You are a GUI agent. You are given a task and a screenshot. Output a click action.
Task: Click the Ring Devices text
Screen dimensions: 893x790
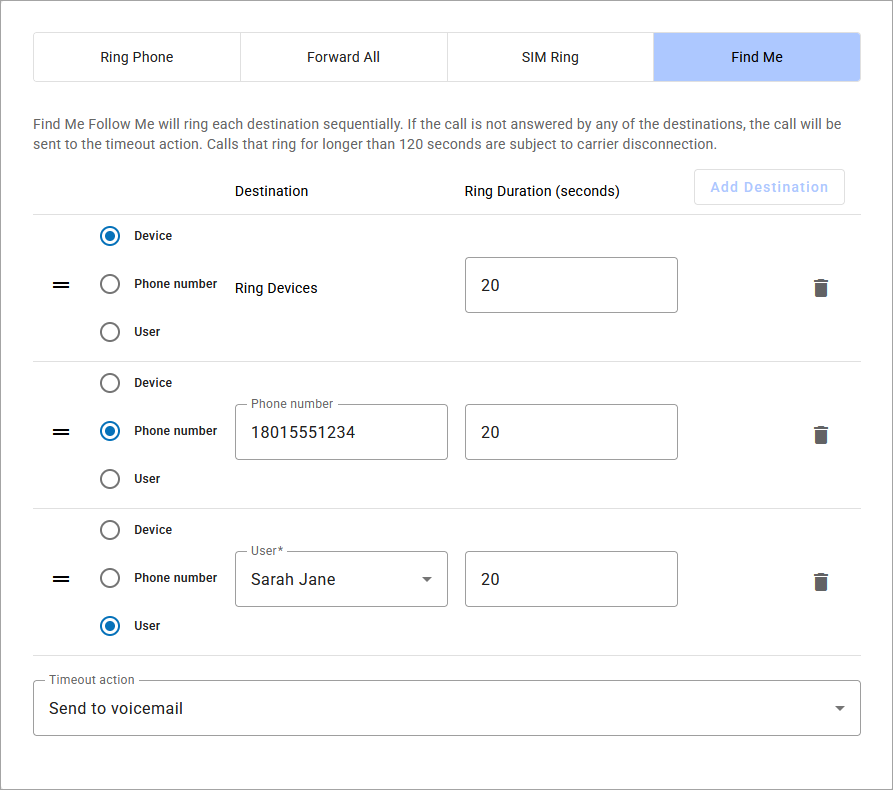(x=276, y=288)
